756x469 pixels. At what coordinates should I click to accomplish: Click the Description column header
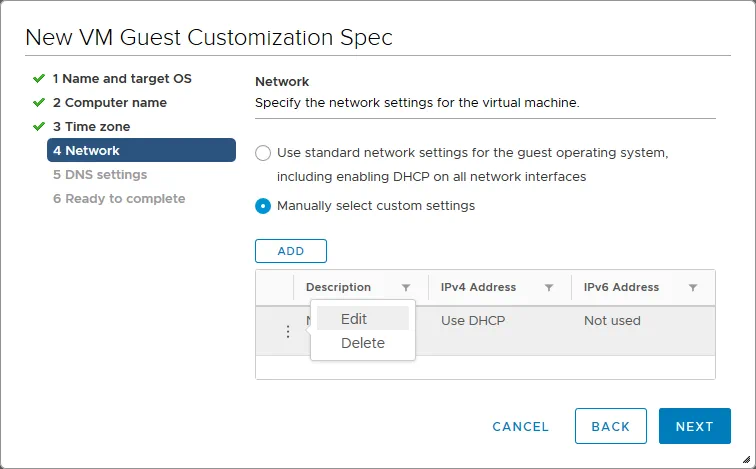point(338,287)
